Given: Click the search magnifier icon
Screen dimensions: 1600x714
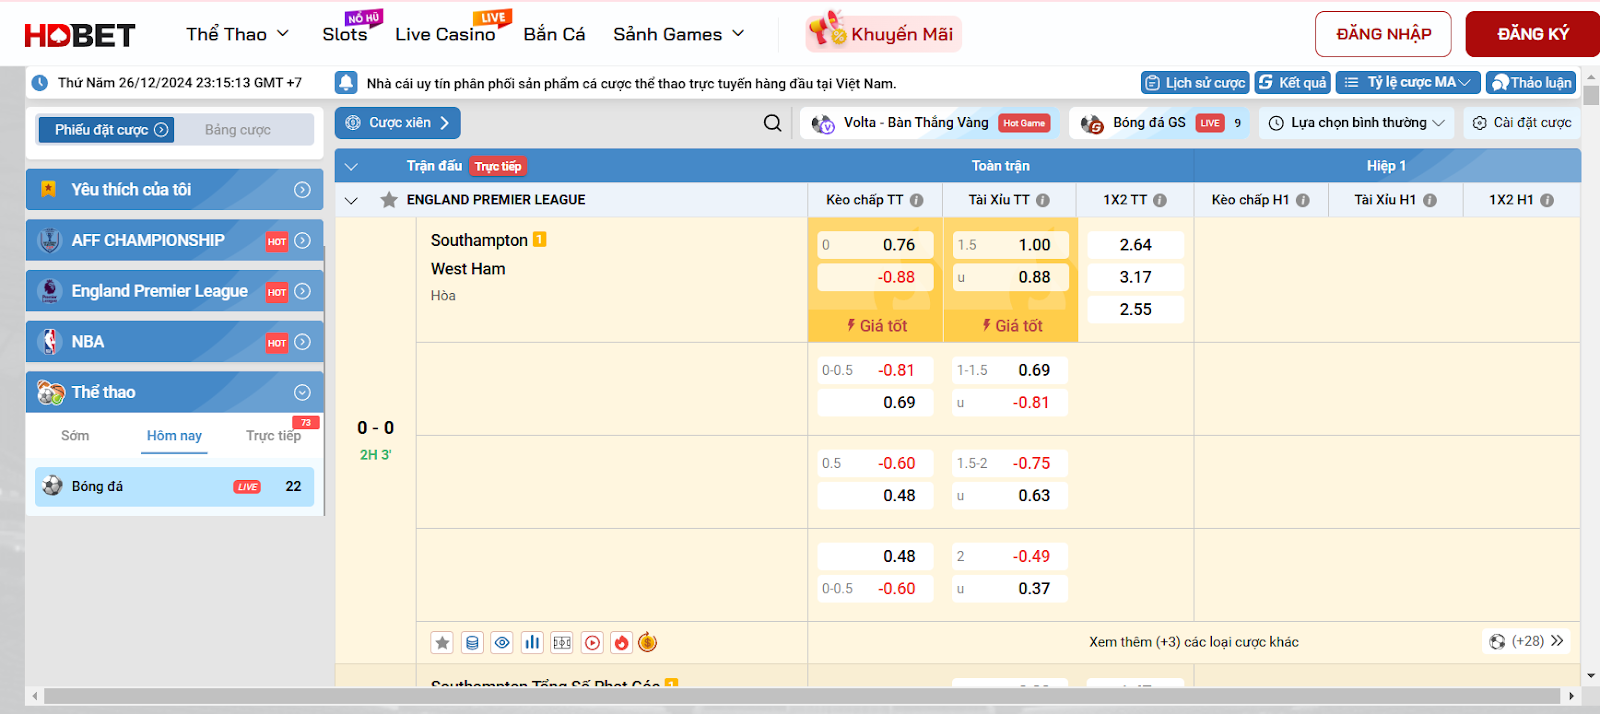Looking at the screenshot, I should 772,123.
